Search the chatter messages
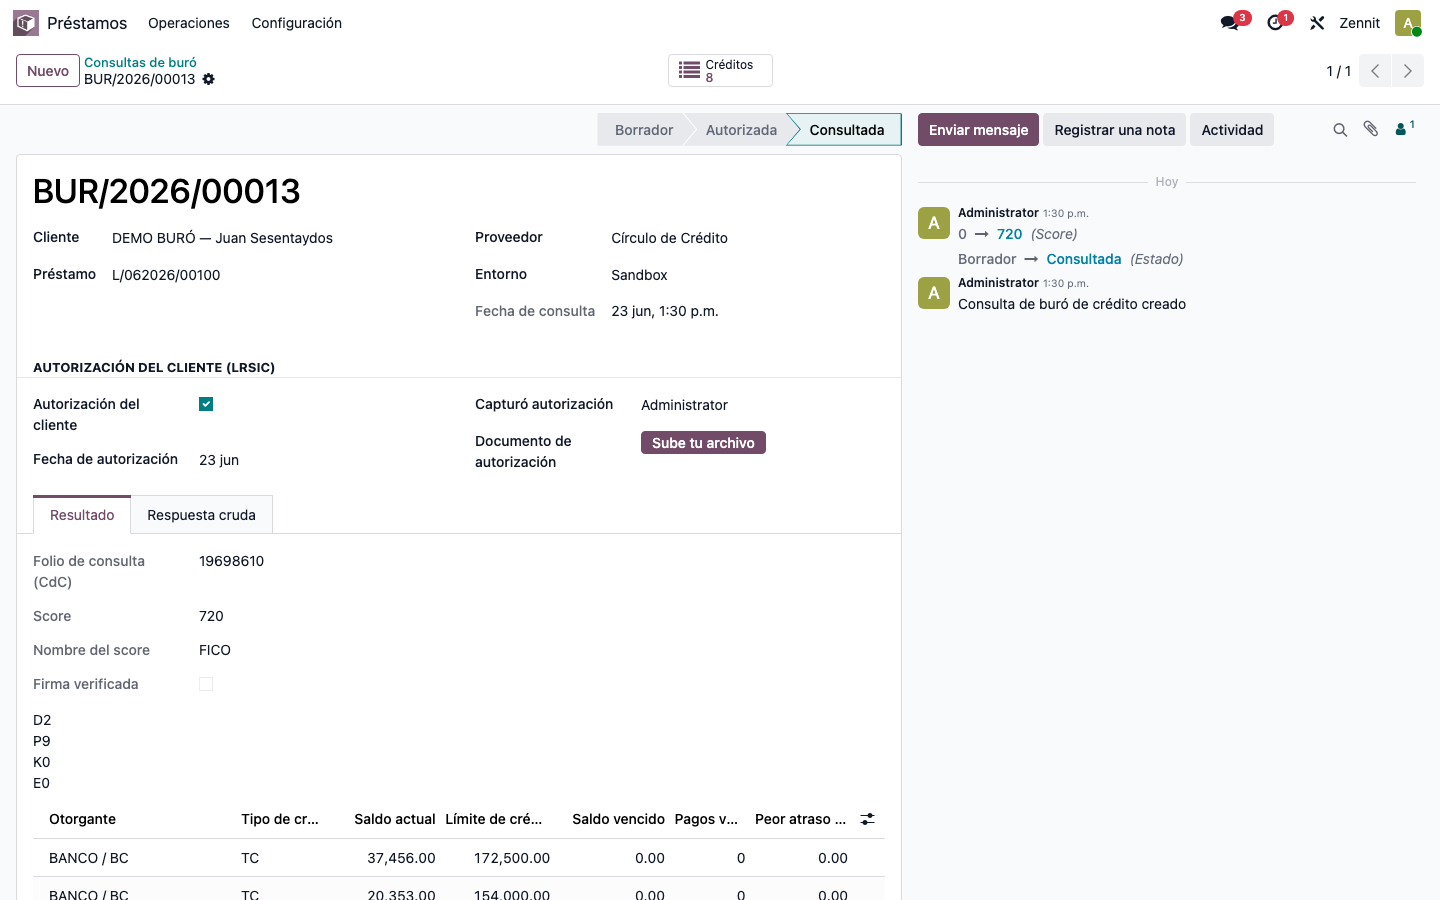 [1340, 130]
